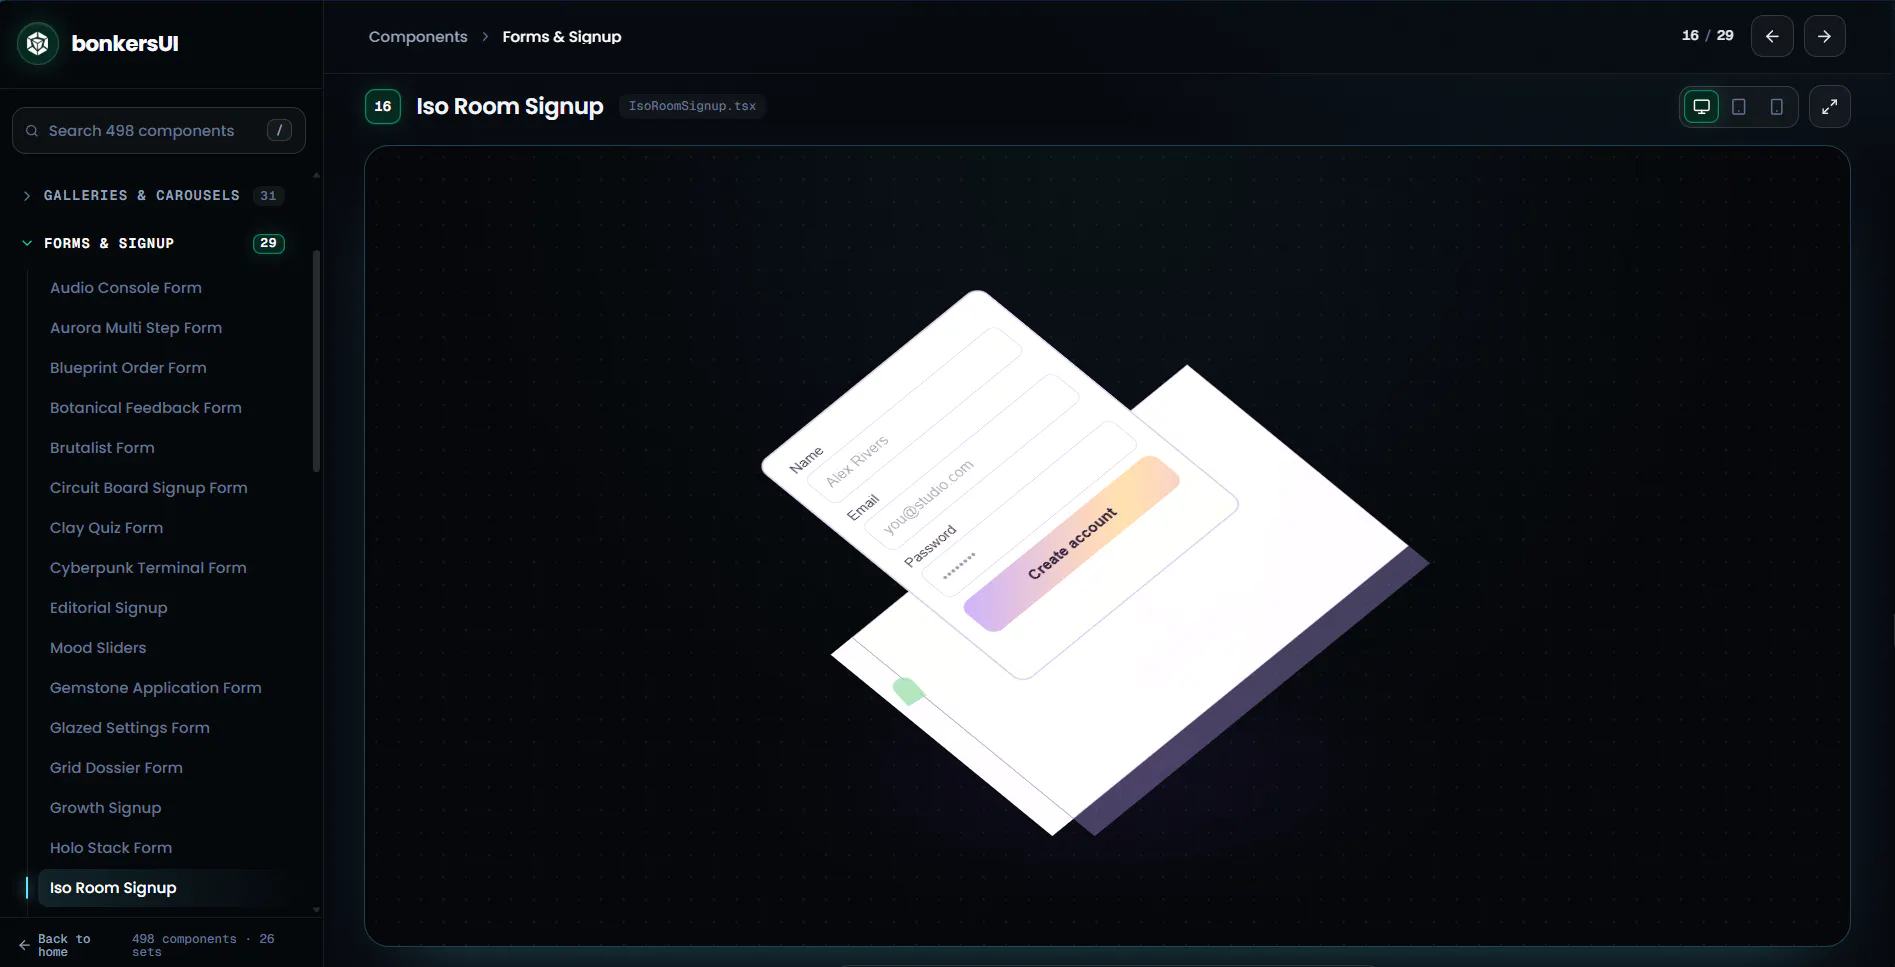The height and width of the screenshot is (967, 1895).
Task: Open Growth Signup
Action: [x=105, y=808]
